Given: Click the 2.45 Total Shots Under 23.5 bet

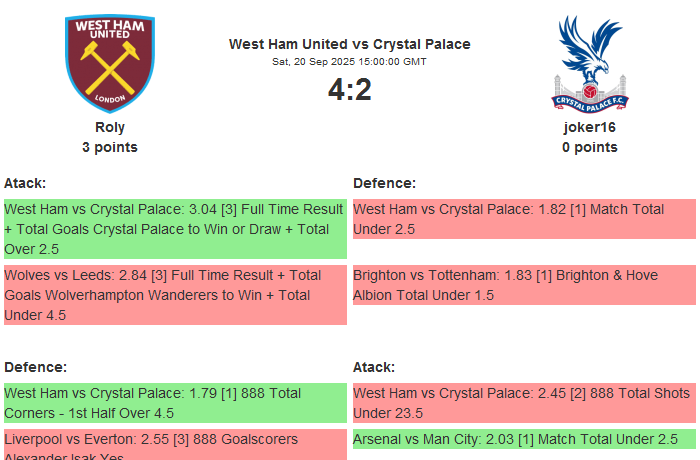Looking at the screenshot, I should click(x=524, y=403).
